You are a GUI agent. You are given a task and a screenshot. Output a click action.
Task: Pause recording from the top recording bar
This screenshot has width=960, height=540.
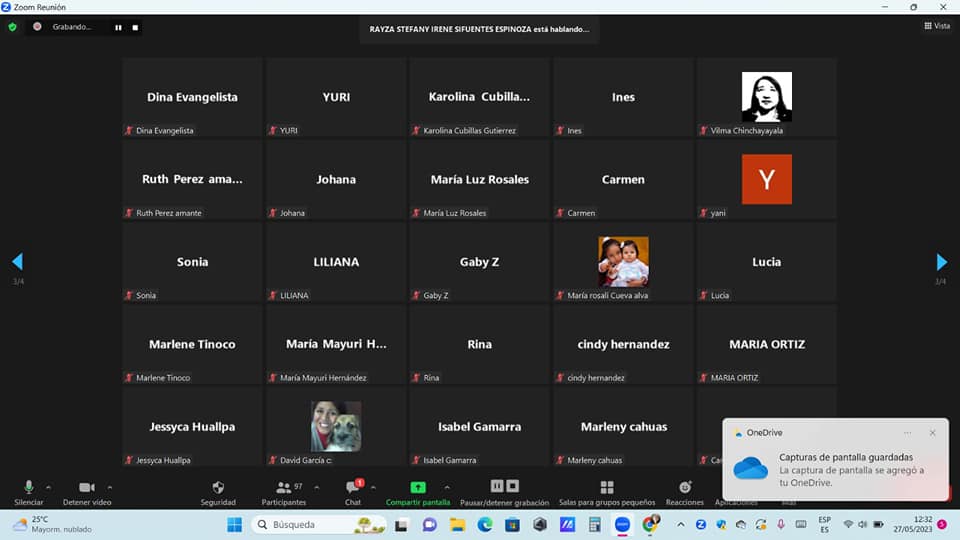pyautogui.click(x=118, y=27)
